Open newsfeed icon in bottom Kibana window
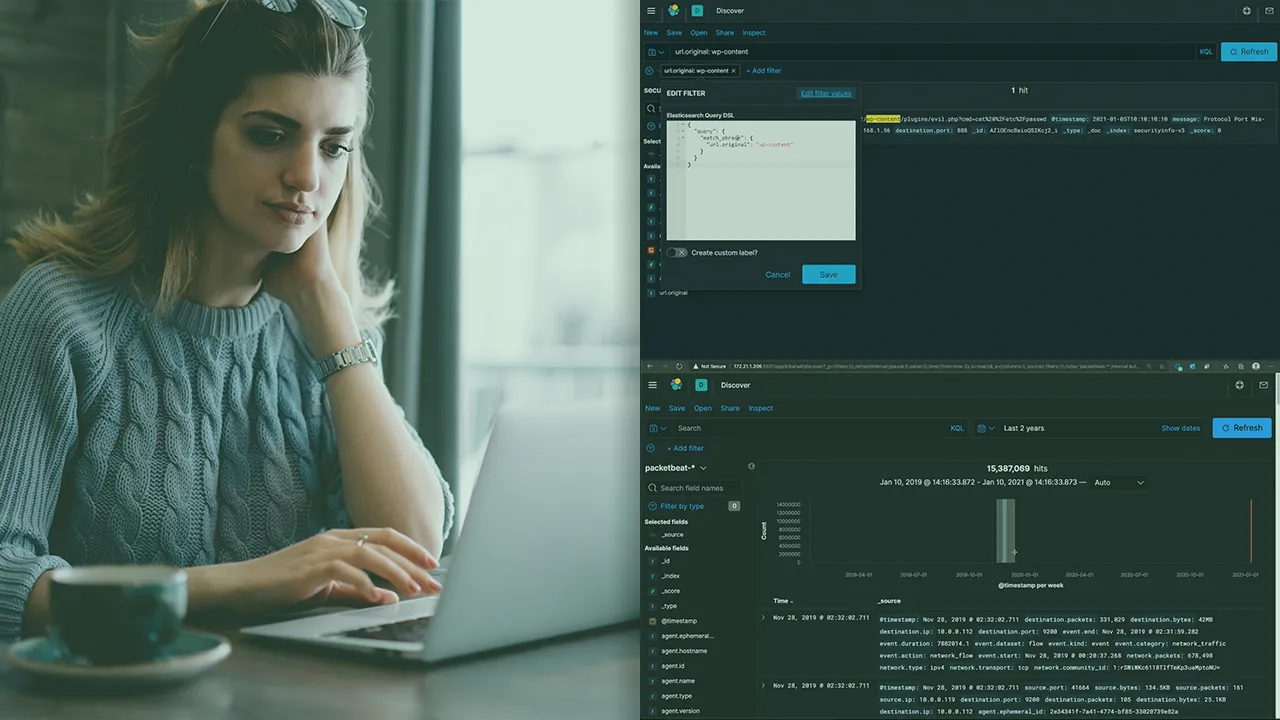 coord(1264,385)
